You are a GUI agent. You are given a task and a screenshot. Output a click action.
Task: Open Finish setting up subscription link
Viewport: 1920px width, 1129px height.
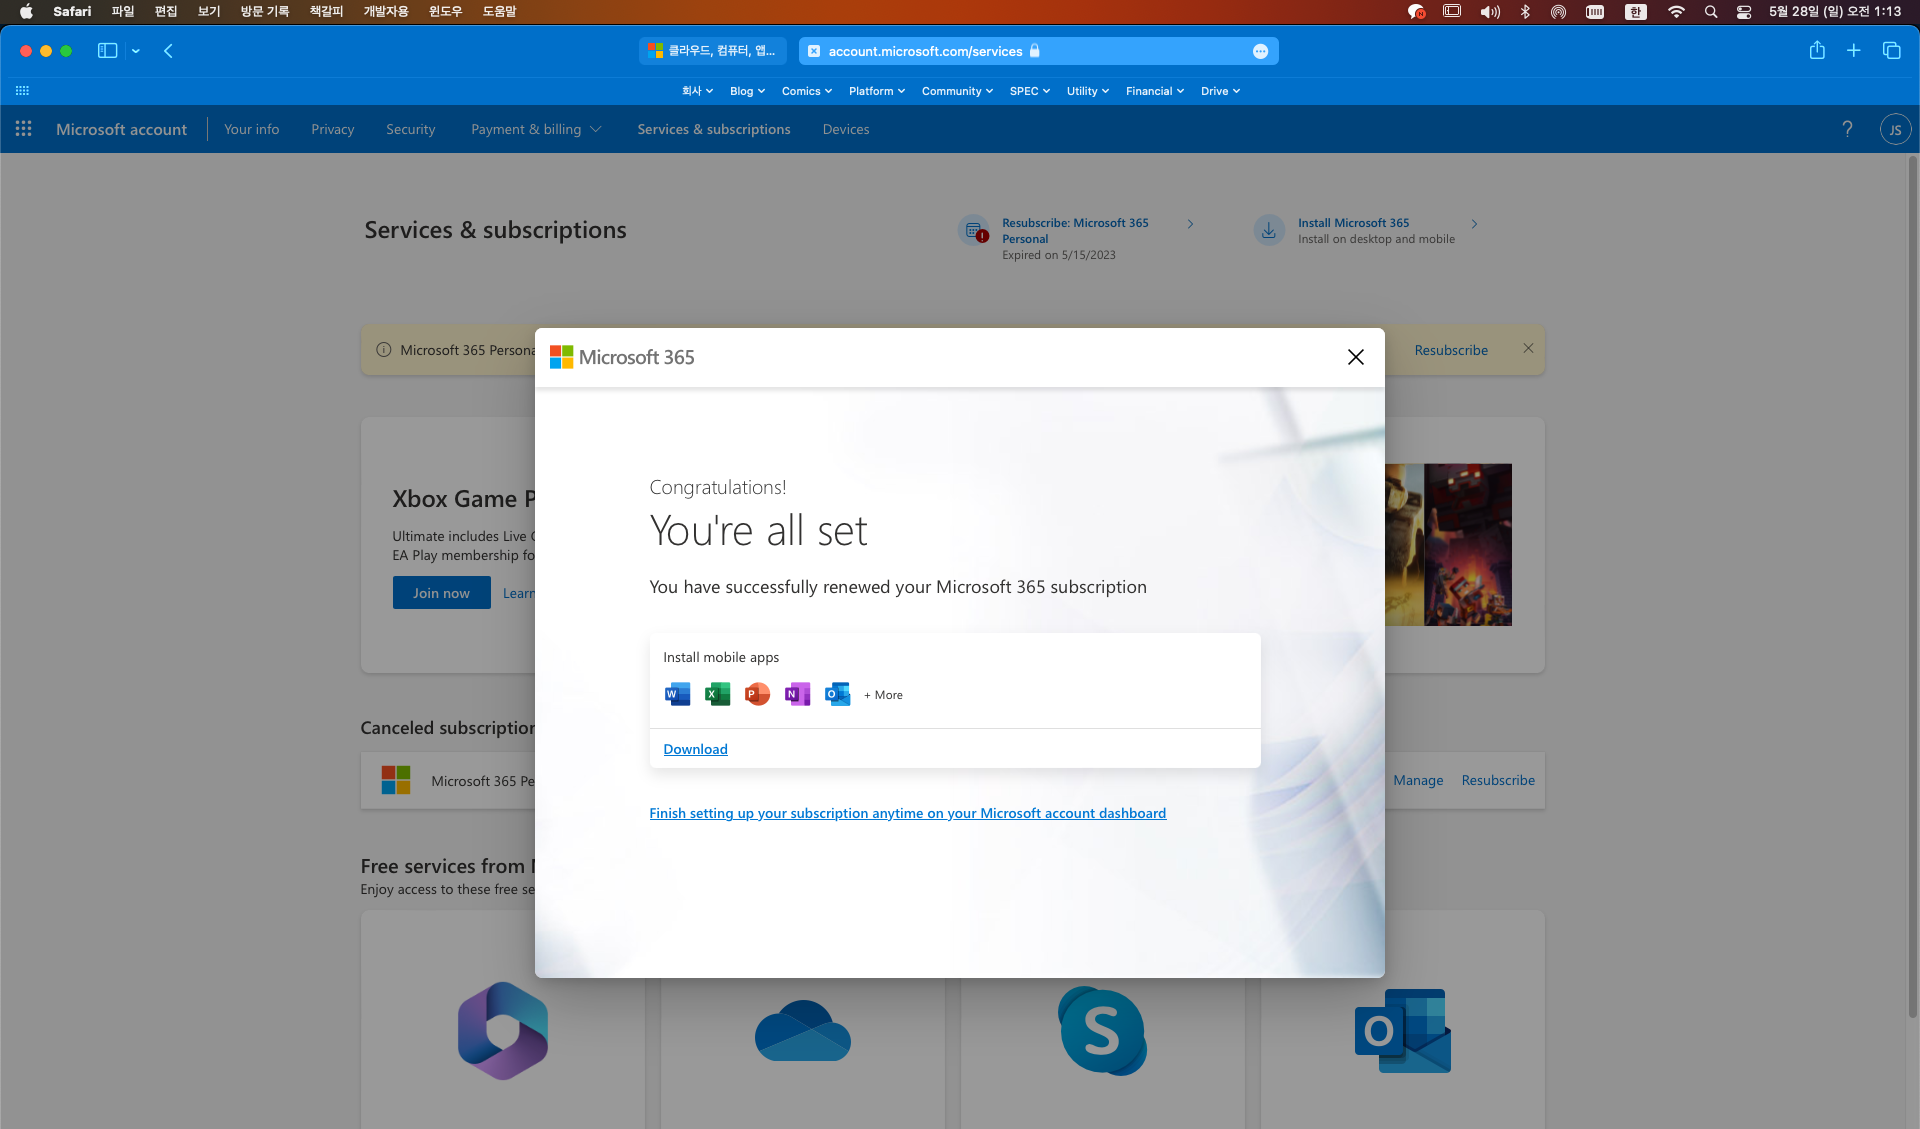coord(907,813)
